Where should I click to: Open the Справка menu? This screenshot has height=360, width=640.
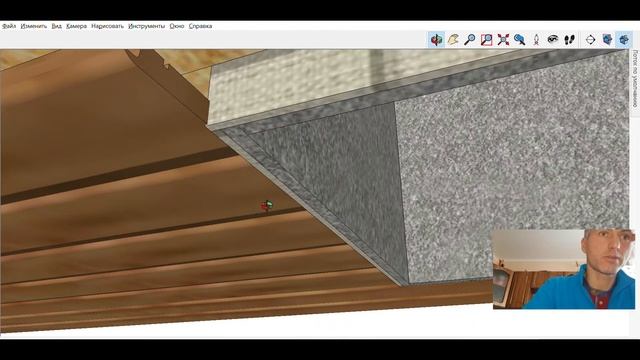click(x=200, y=26)
